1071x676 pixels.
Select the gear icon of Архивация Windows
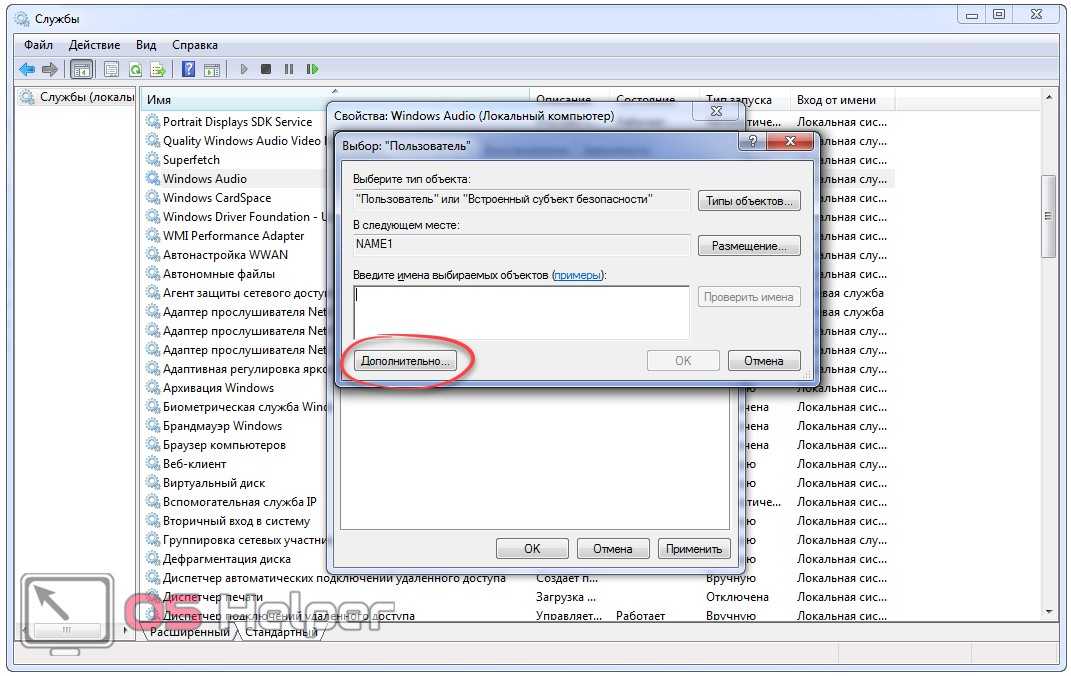tap(153, 388)
